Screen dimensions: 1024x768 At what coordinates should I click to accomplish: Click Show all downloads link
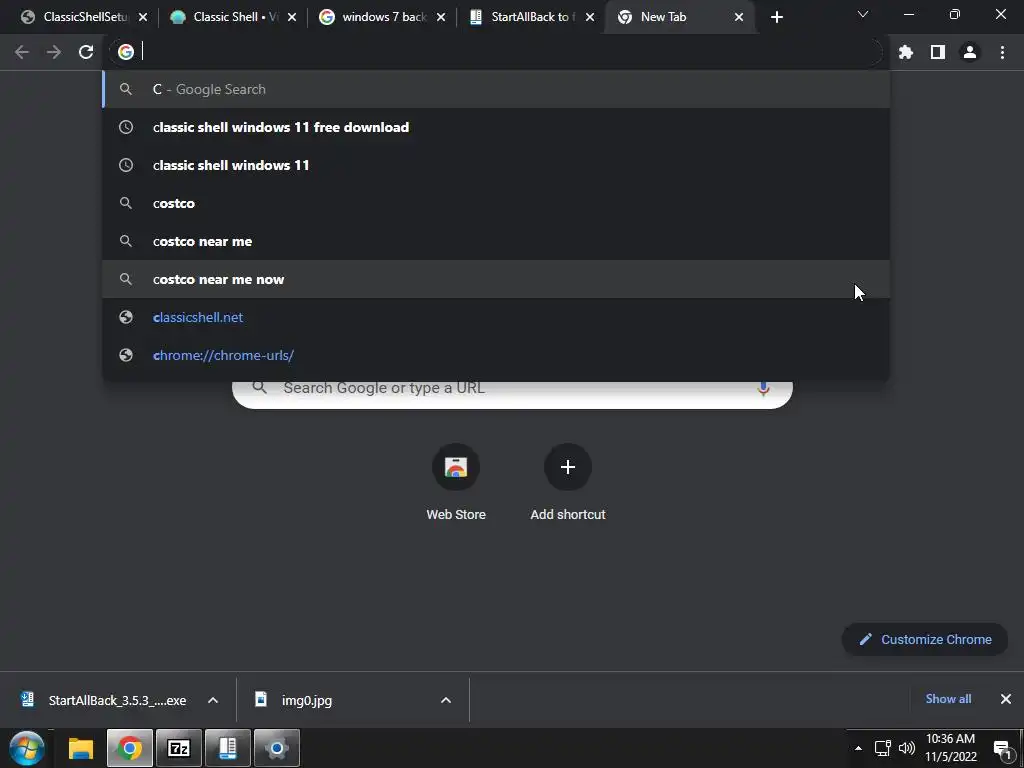pyautogui.click(x=948, y=699)
